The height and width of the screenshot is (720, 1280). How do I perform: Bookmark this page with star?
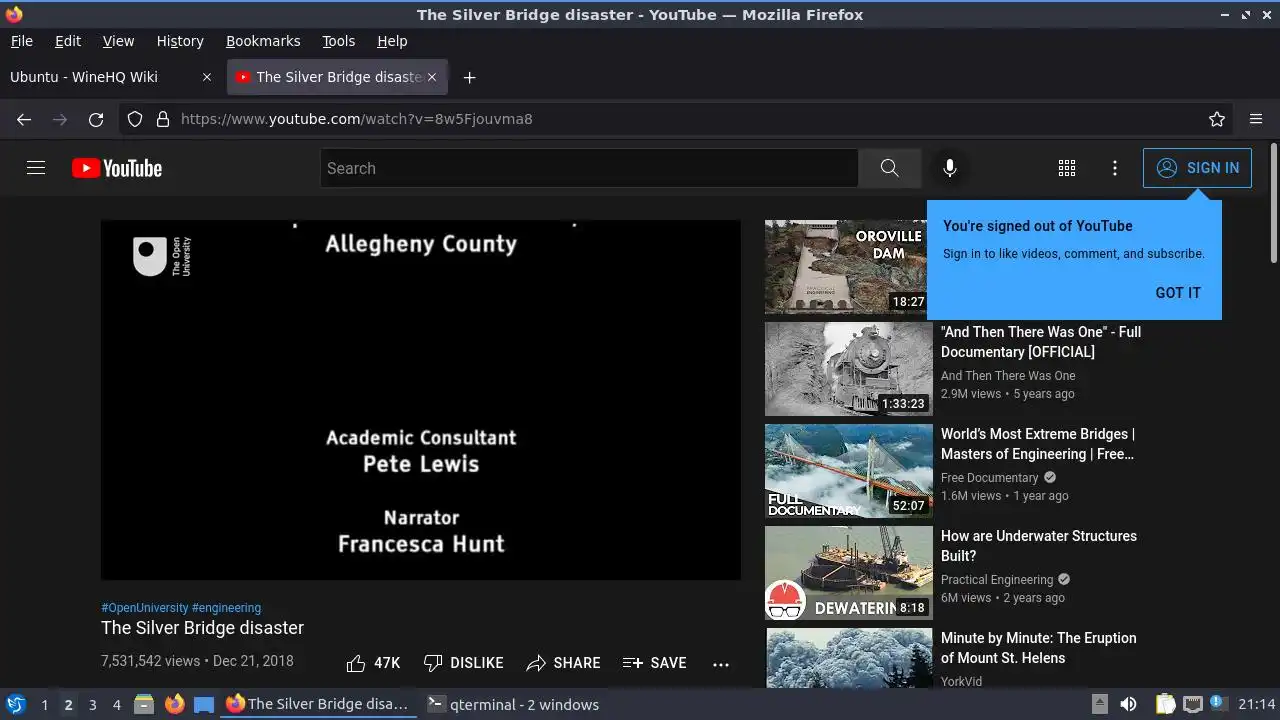click(1217, 119)
